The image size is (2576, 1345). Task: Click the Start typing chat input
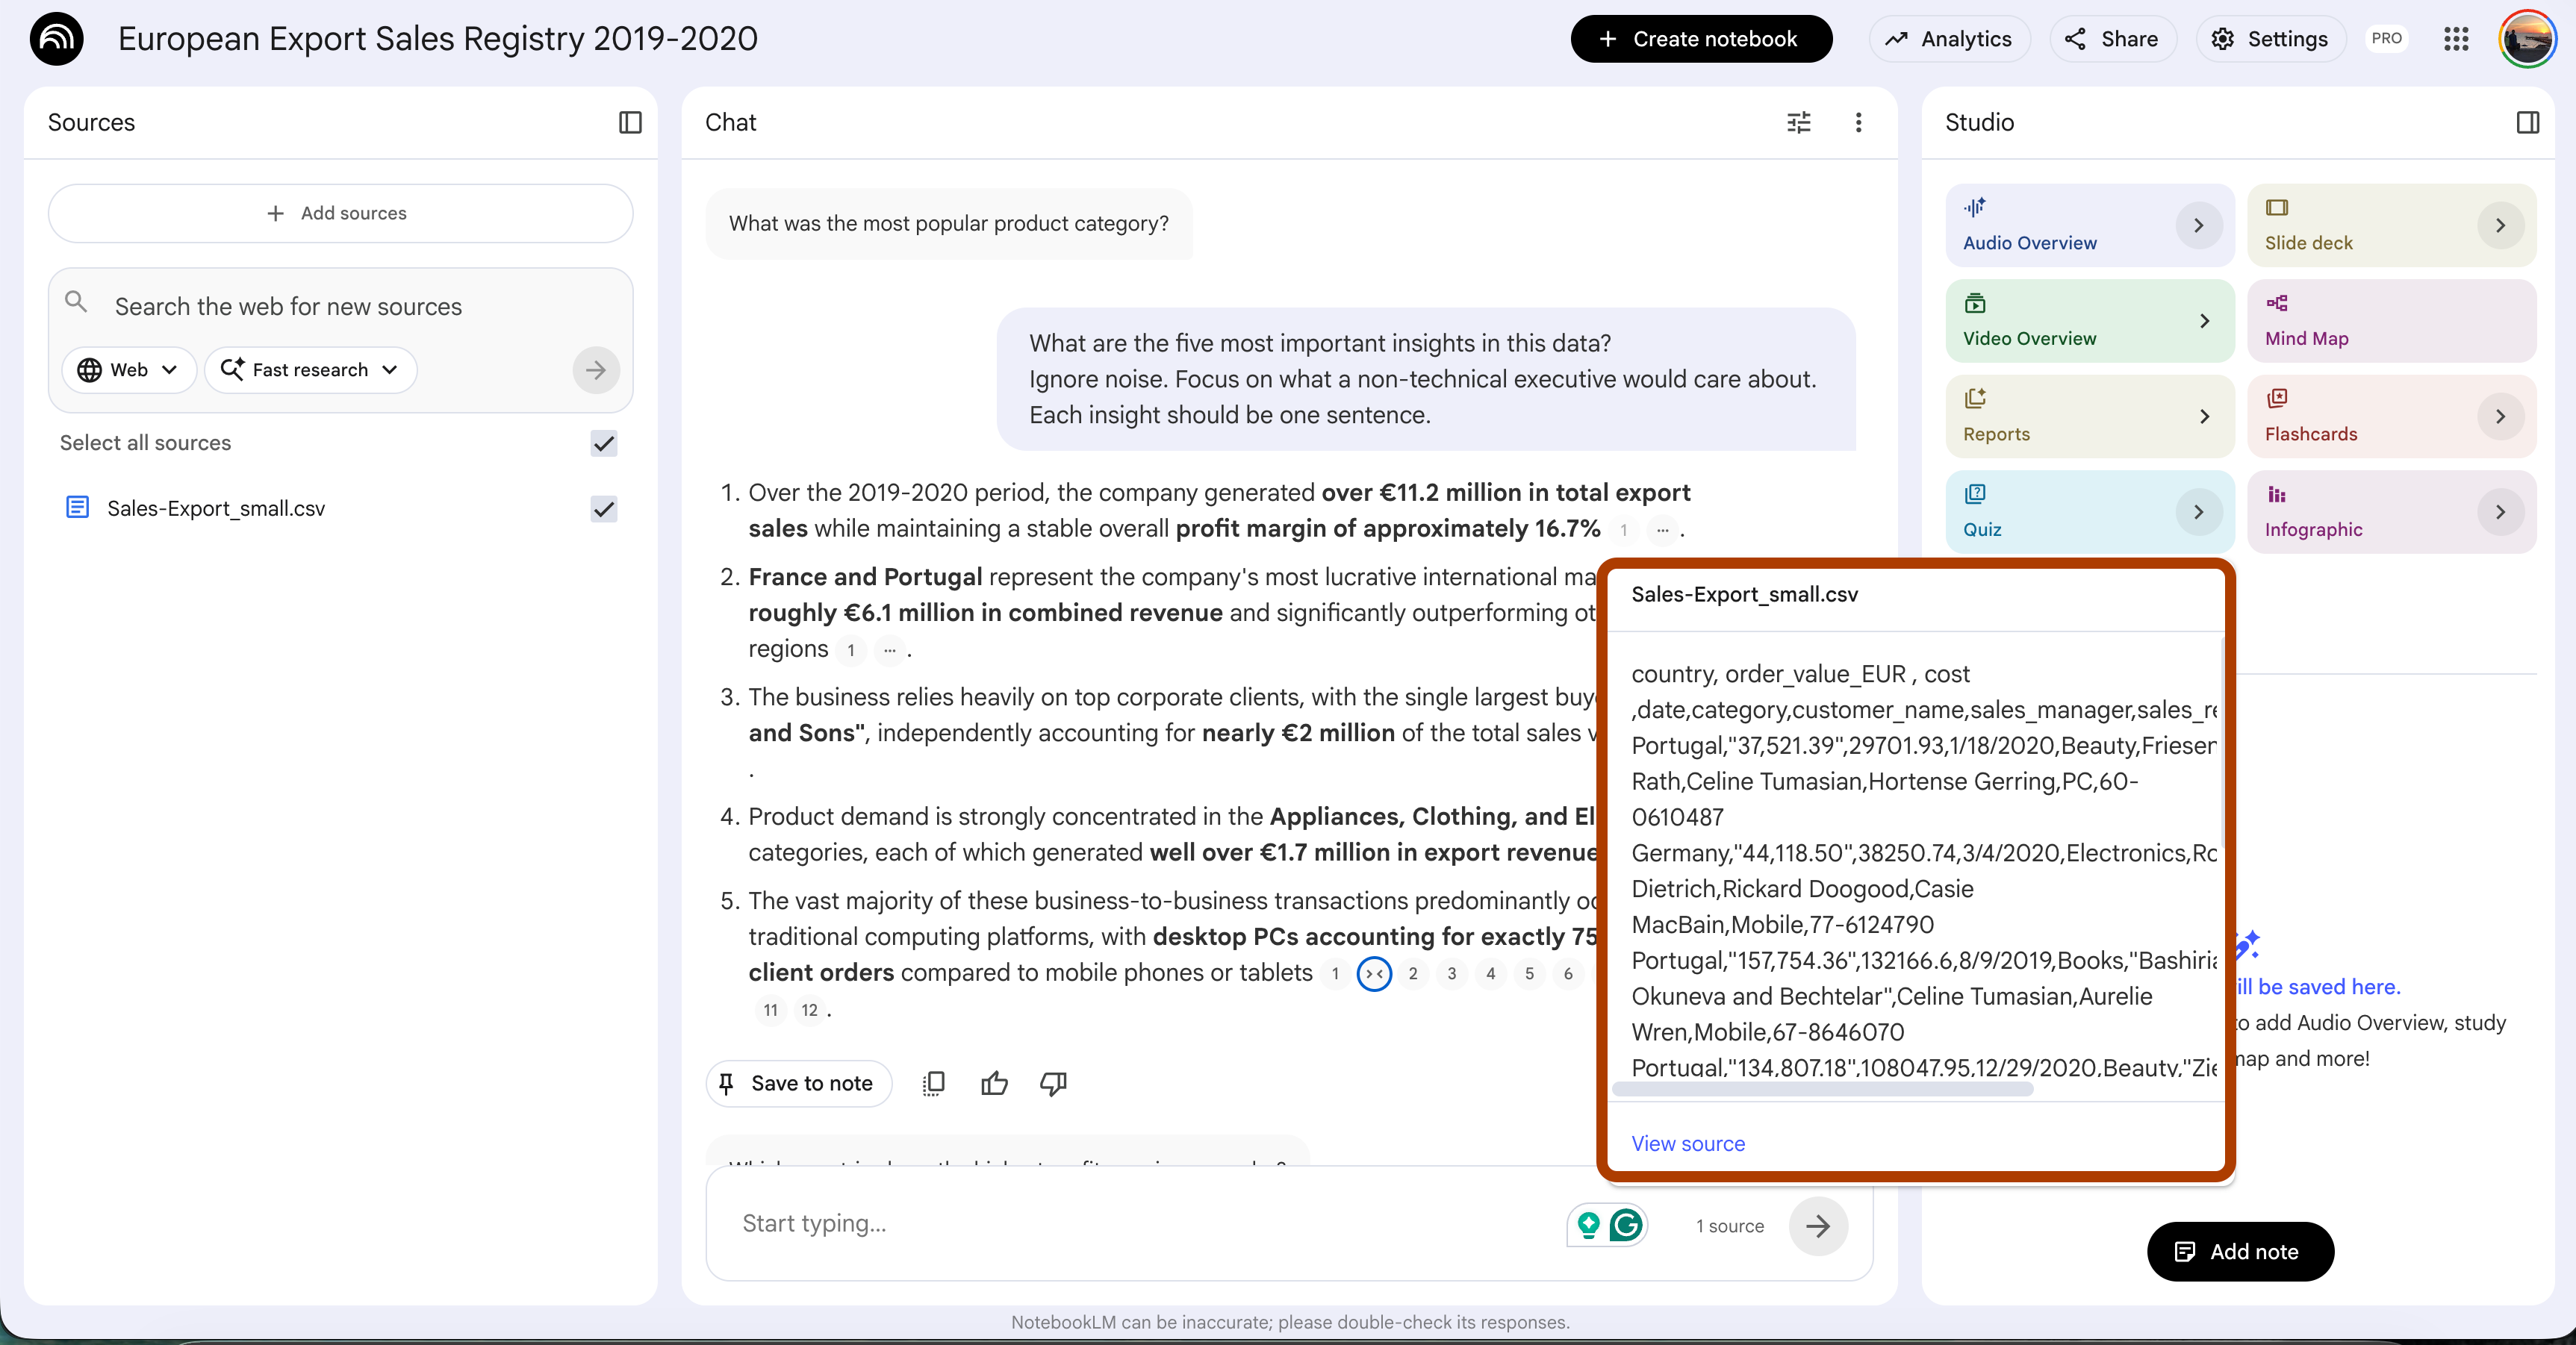coord(1140,1223)
